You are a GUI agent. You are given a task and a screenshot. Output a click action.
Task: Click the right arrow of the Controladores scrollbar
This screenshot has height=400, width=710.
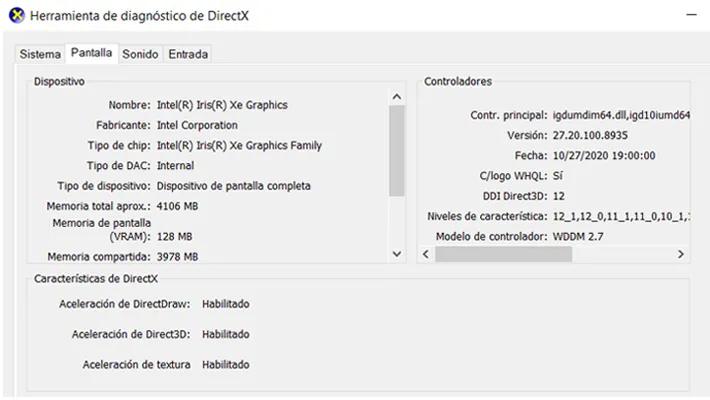tap(681, 255)
